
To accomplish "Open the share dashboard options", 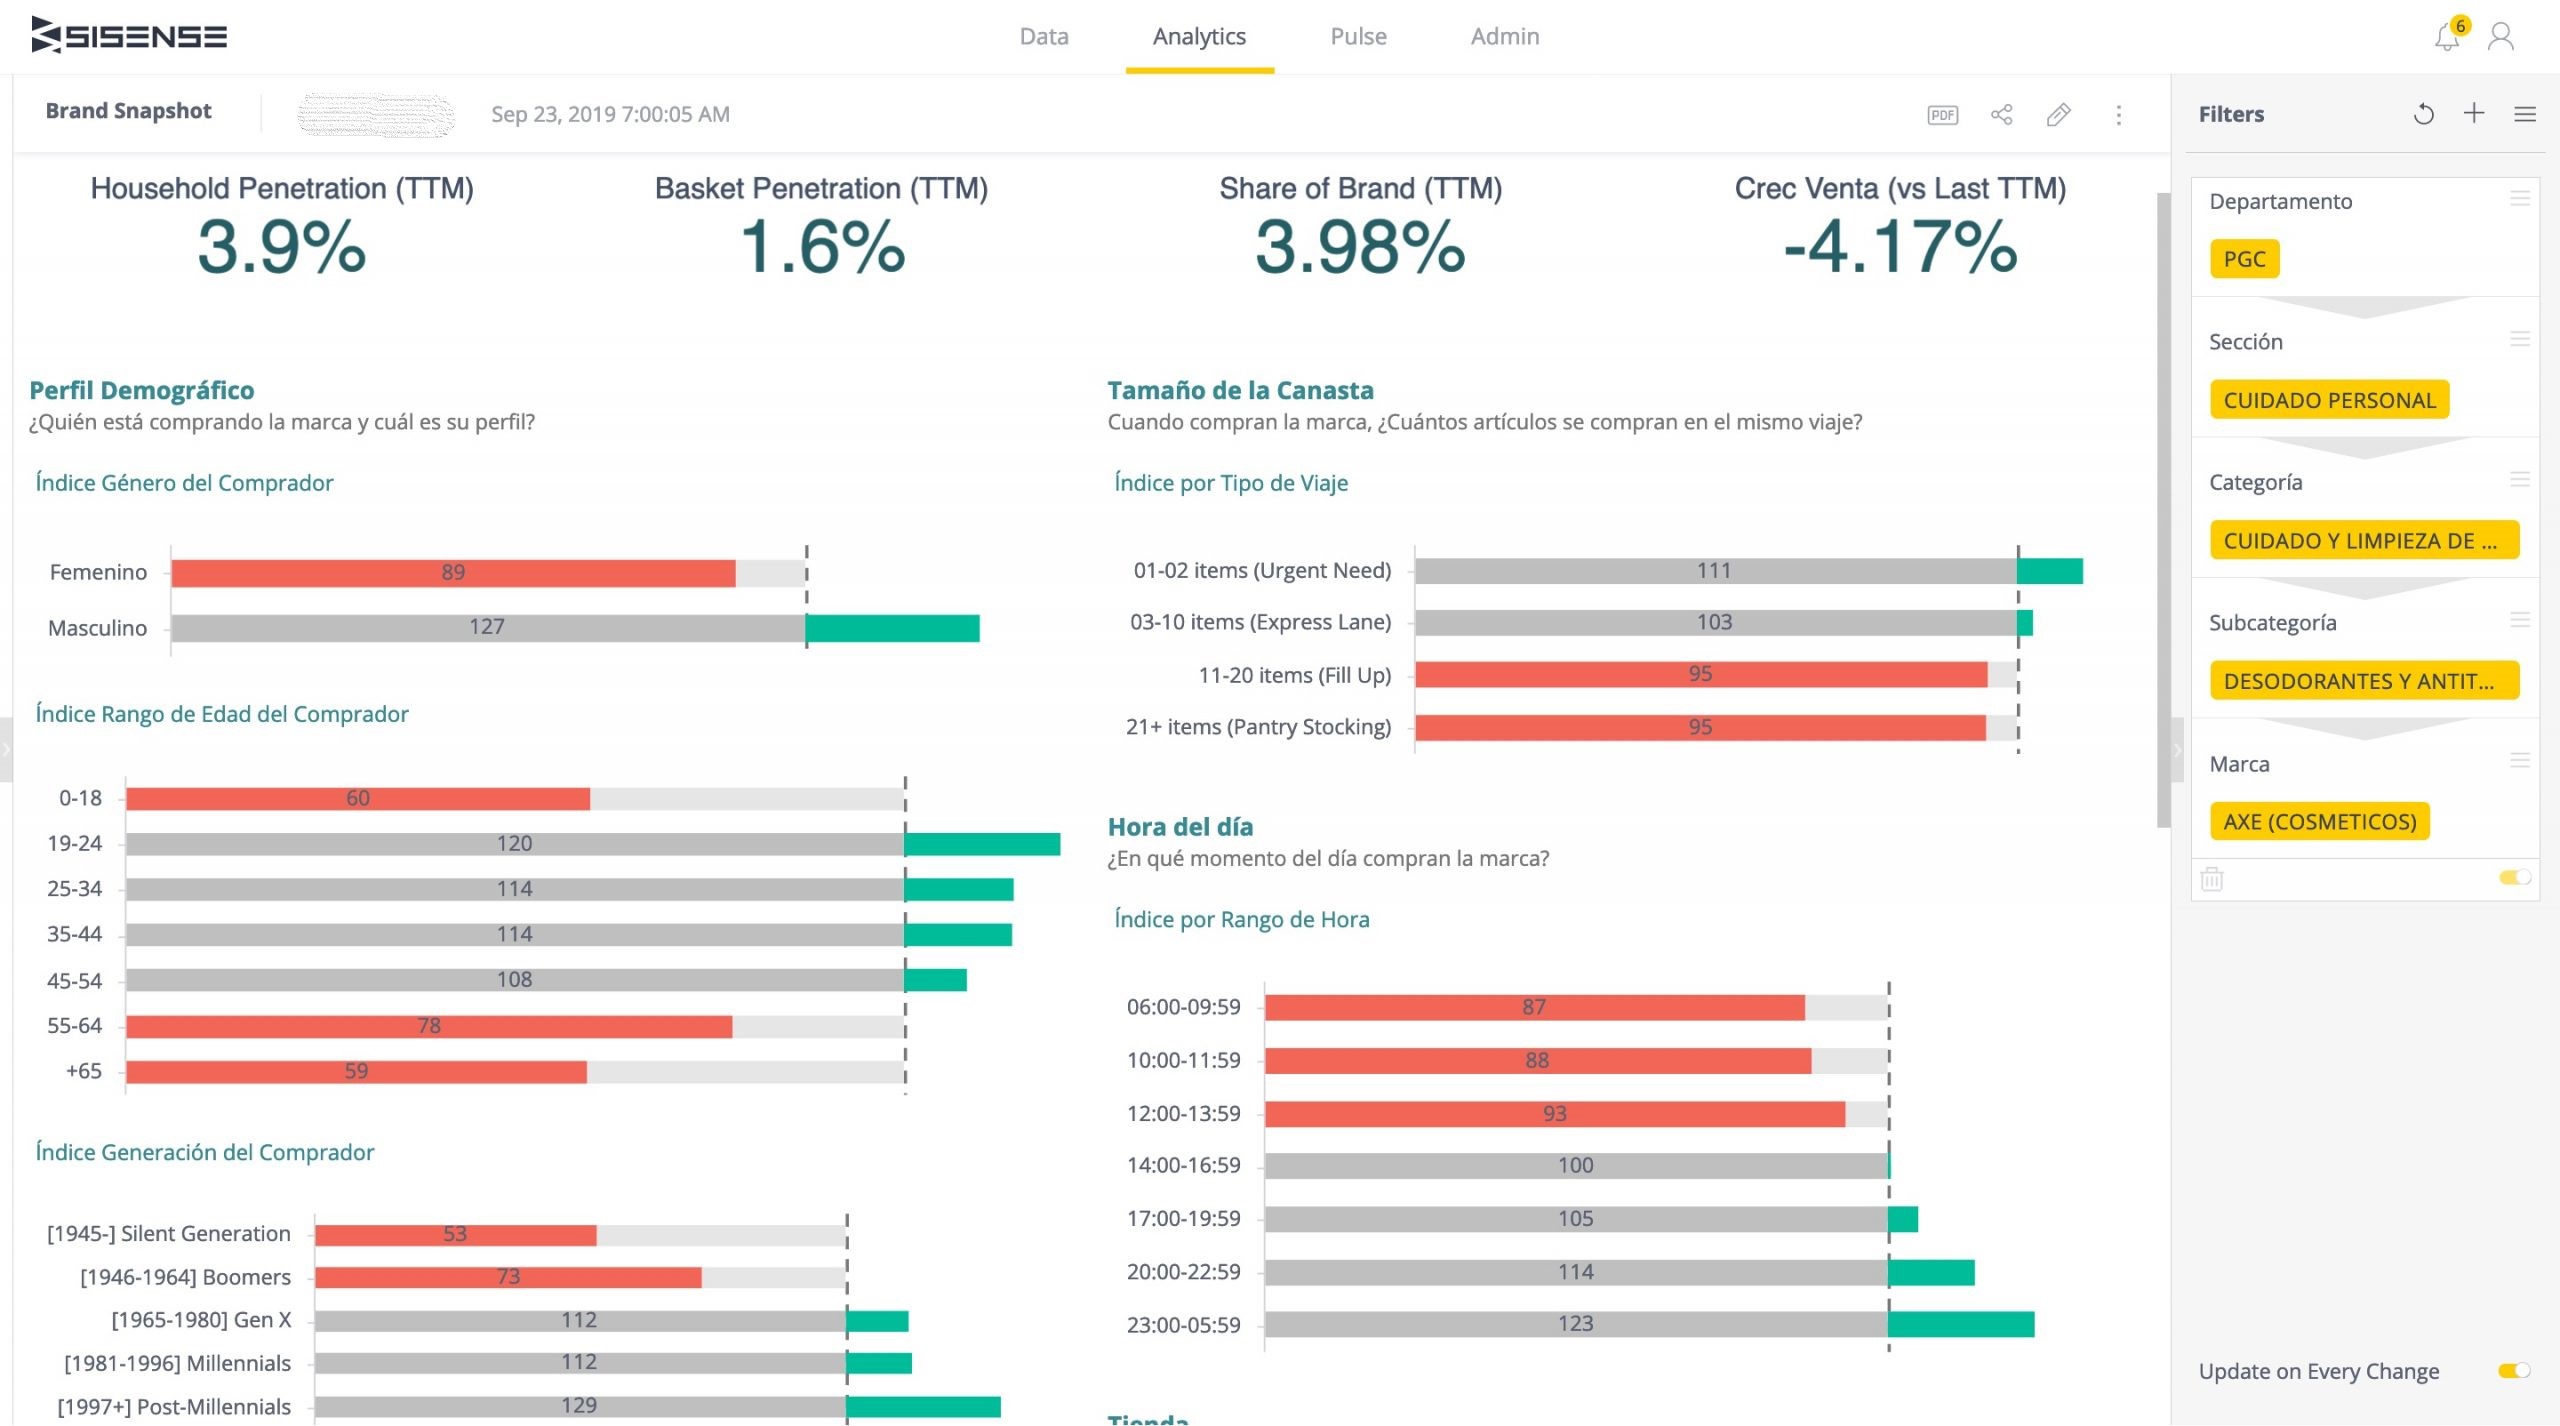I will click(x=2000, y=115).
